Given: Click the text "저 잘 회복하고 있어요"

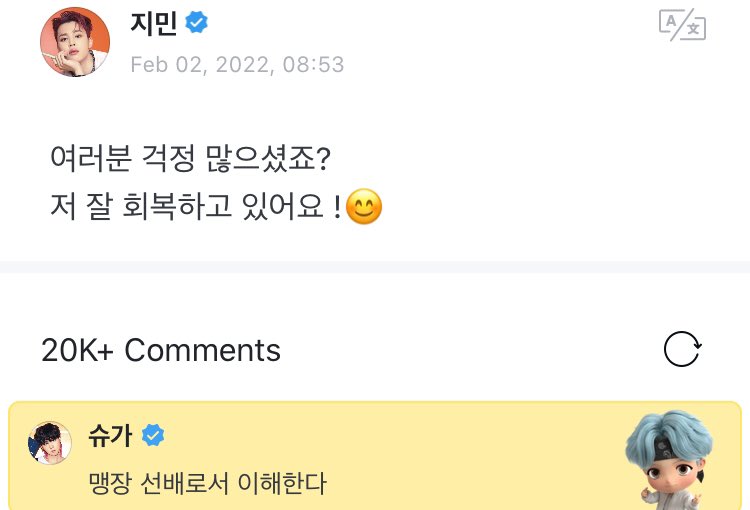Looking at the screenshot, I should click(x=184, y=209).
